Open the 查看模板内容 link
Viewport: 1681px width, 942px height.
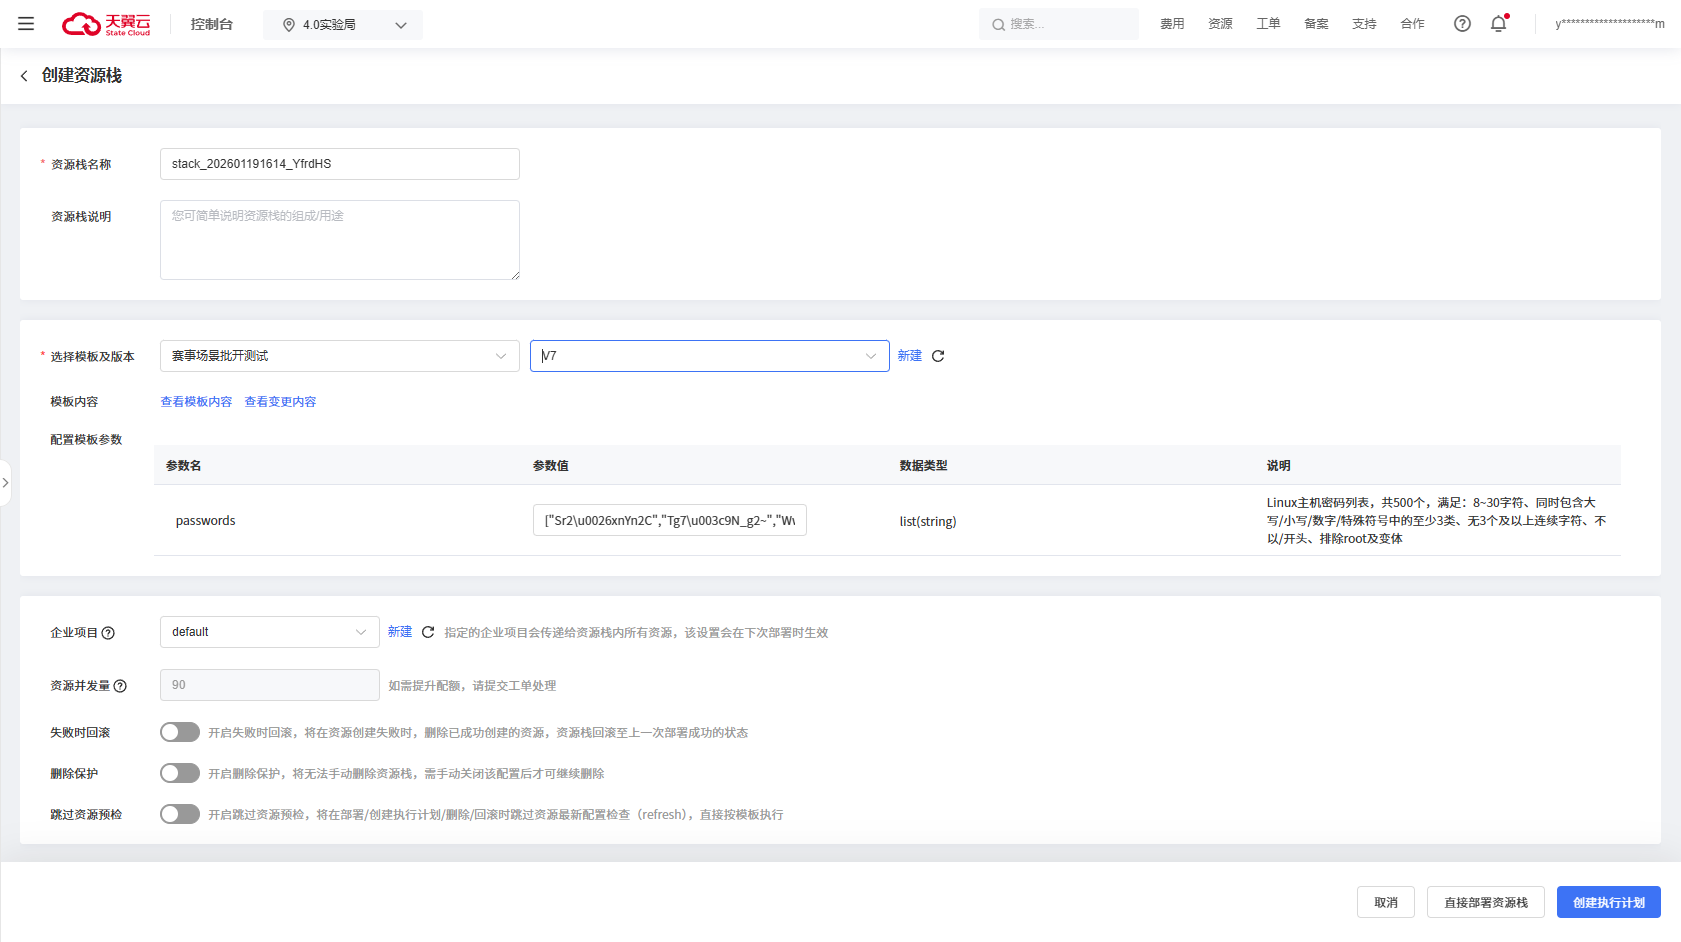[x=196, y=402]
